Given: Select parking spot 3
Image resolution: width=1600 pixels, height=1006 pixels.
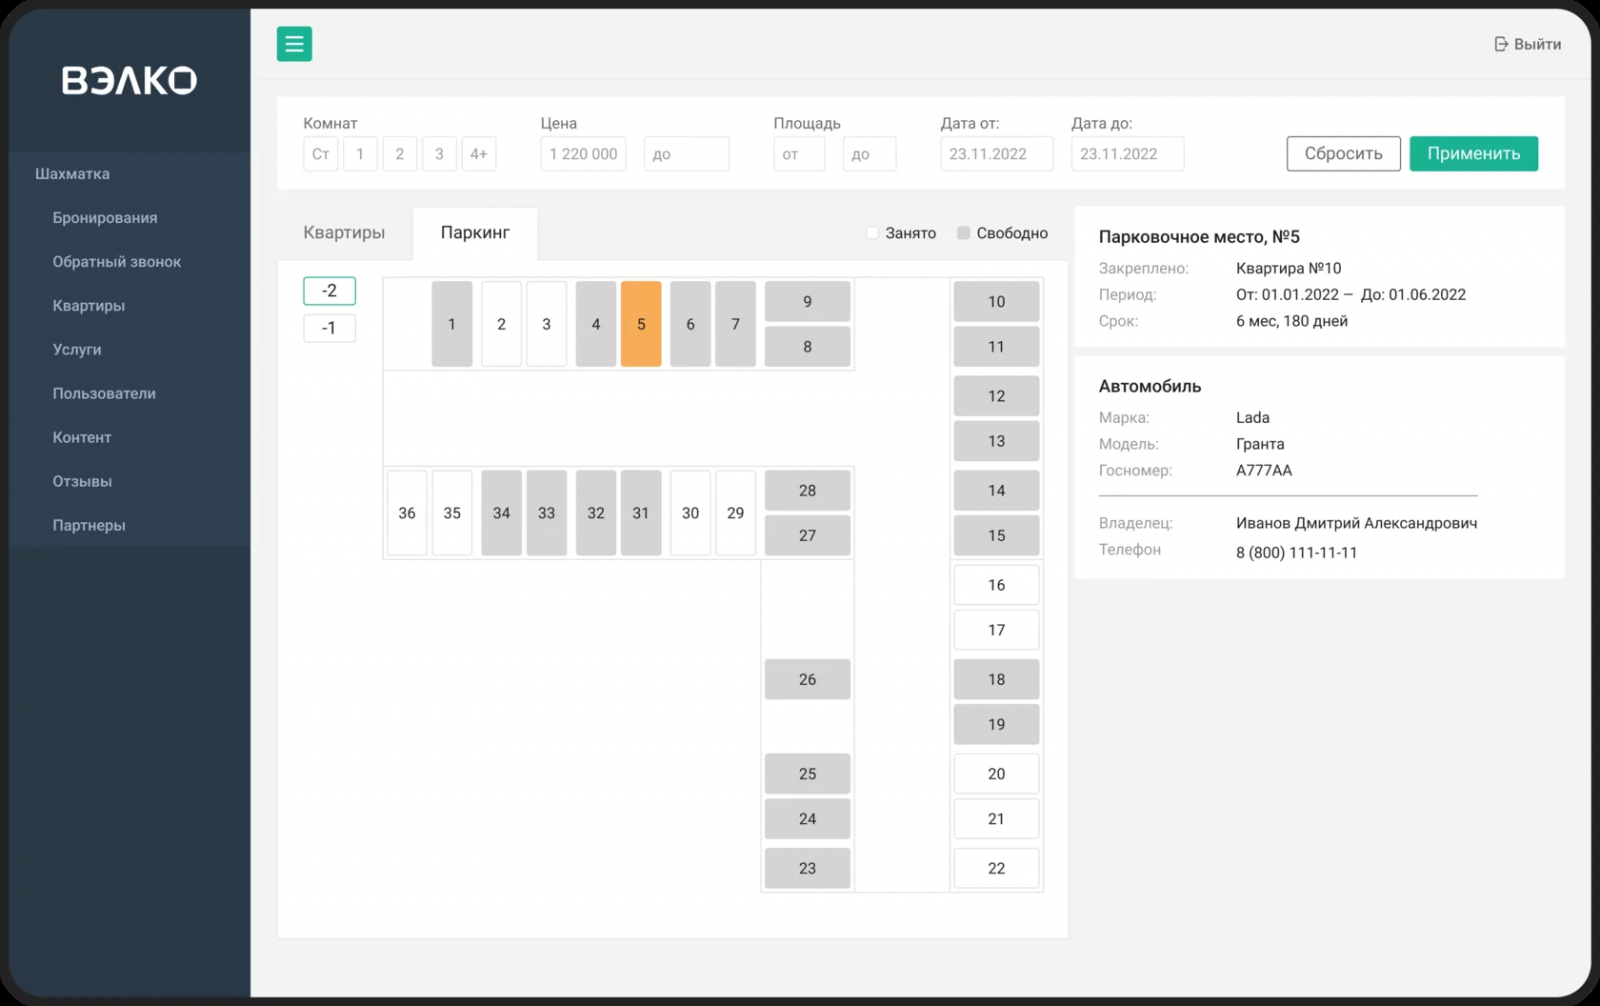Looking at the screenshot, I should (546, 324).
